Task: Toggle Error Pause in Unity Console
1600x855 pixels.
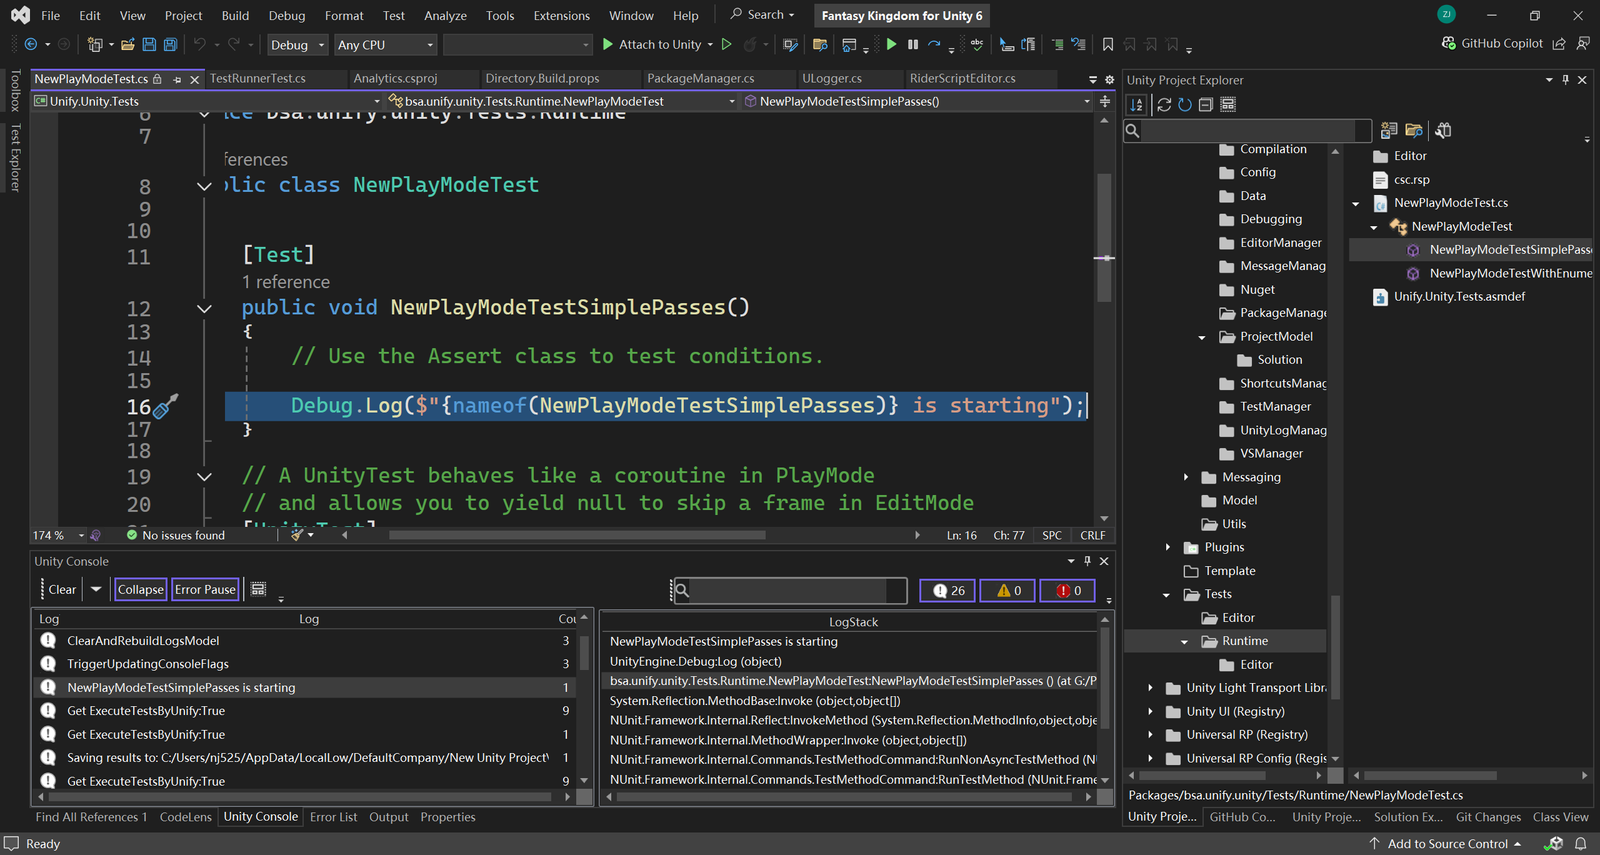Action: coord(205,590)
